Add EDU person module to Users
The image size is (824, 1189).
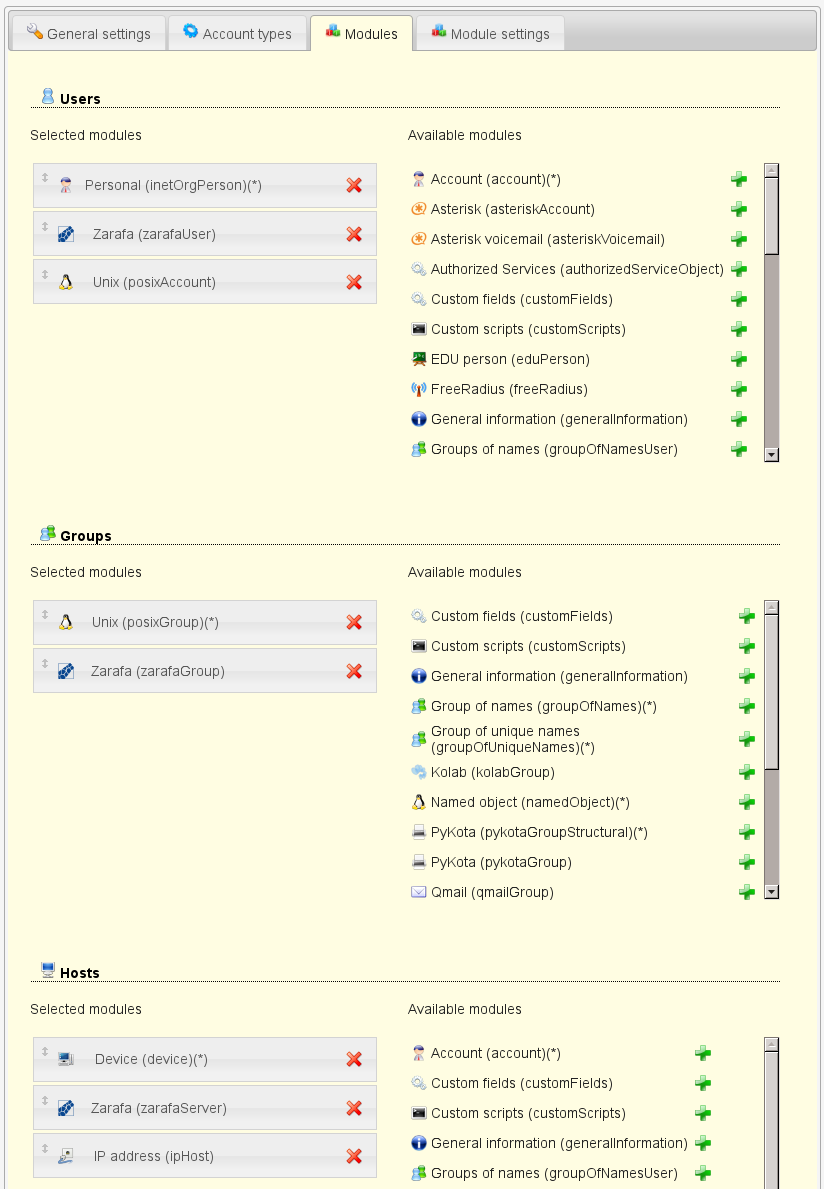(x=738, y=359)
